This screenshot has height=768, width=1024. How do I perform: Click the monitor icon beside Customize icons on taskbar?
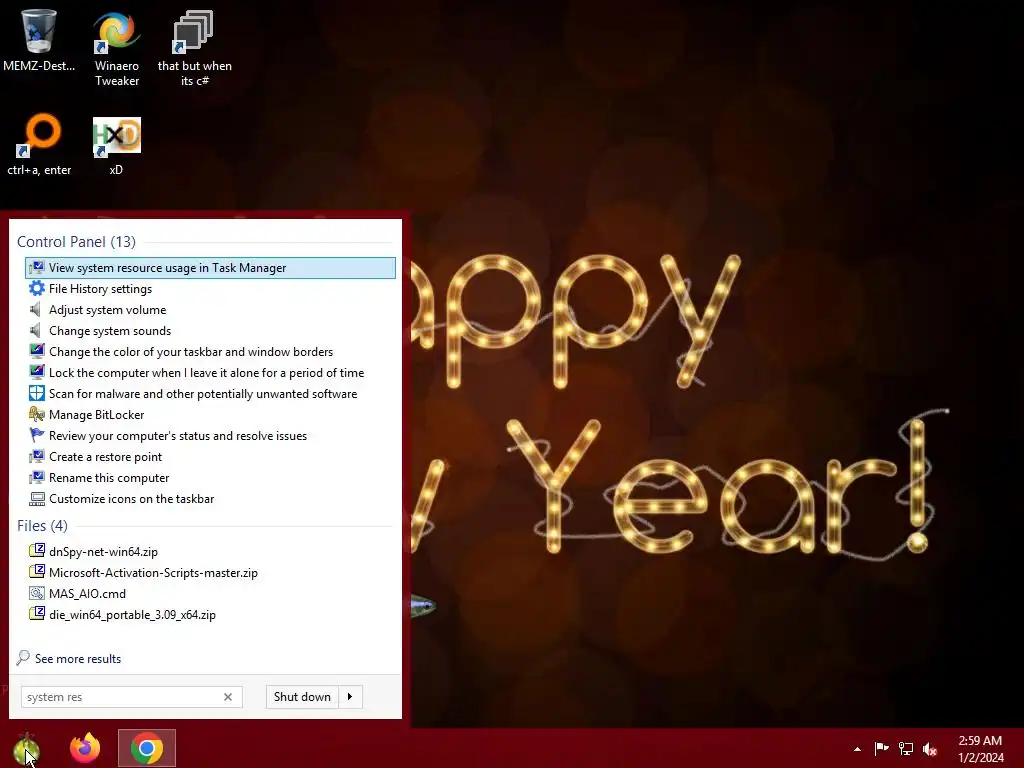pyautogui.click(x=37, y=498)
